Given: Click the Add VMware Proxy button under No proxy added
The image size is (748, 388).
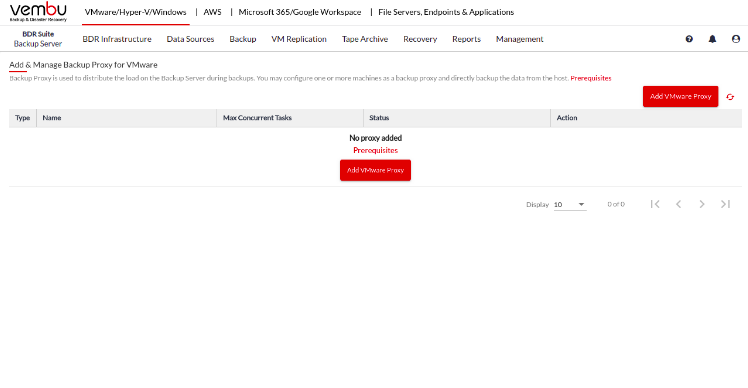Looking at the screenshot, I should tap(375, 170).
